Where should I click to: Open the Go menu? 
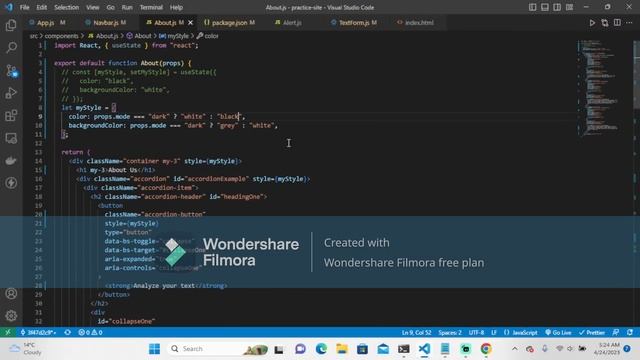[x=111, y=7]
